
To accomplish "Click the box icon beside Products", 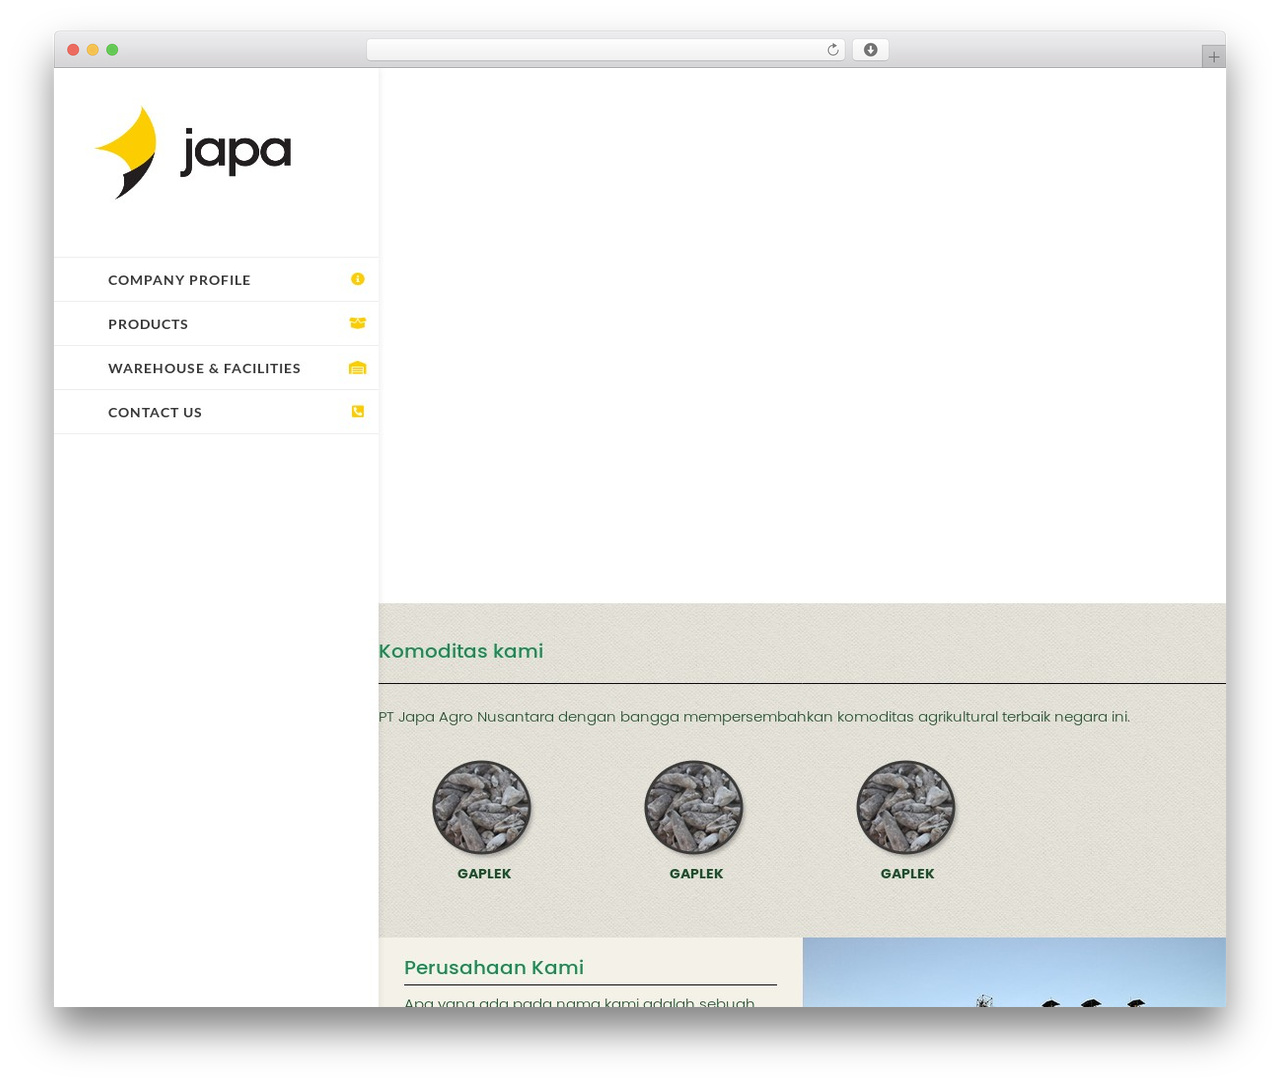I will 358,323.
